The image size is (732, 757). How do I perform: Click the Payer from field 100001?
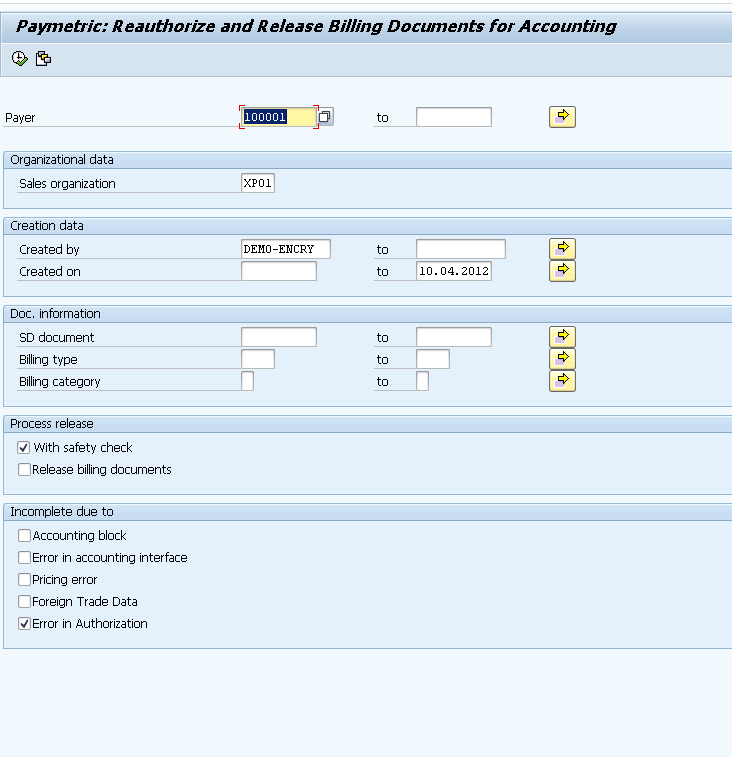[x=279, y=117]
